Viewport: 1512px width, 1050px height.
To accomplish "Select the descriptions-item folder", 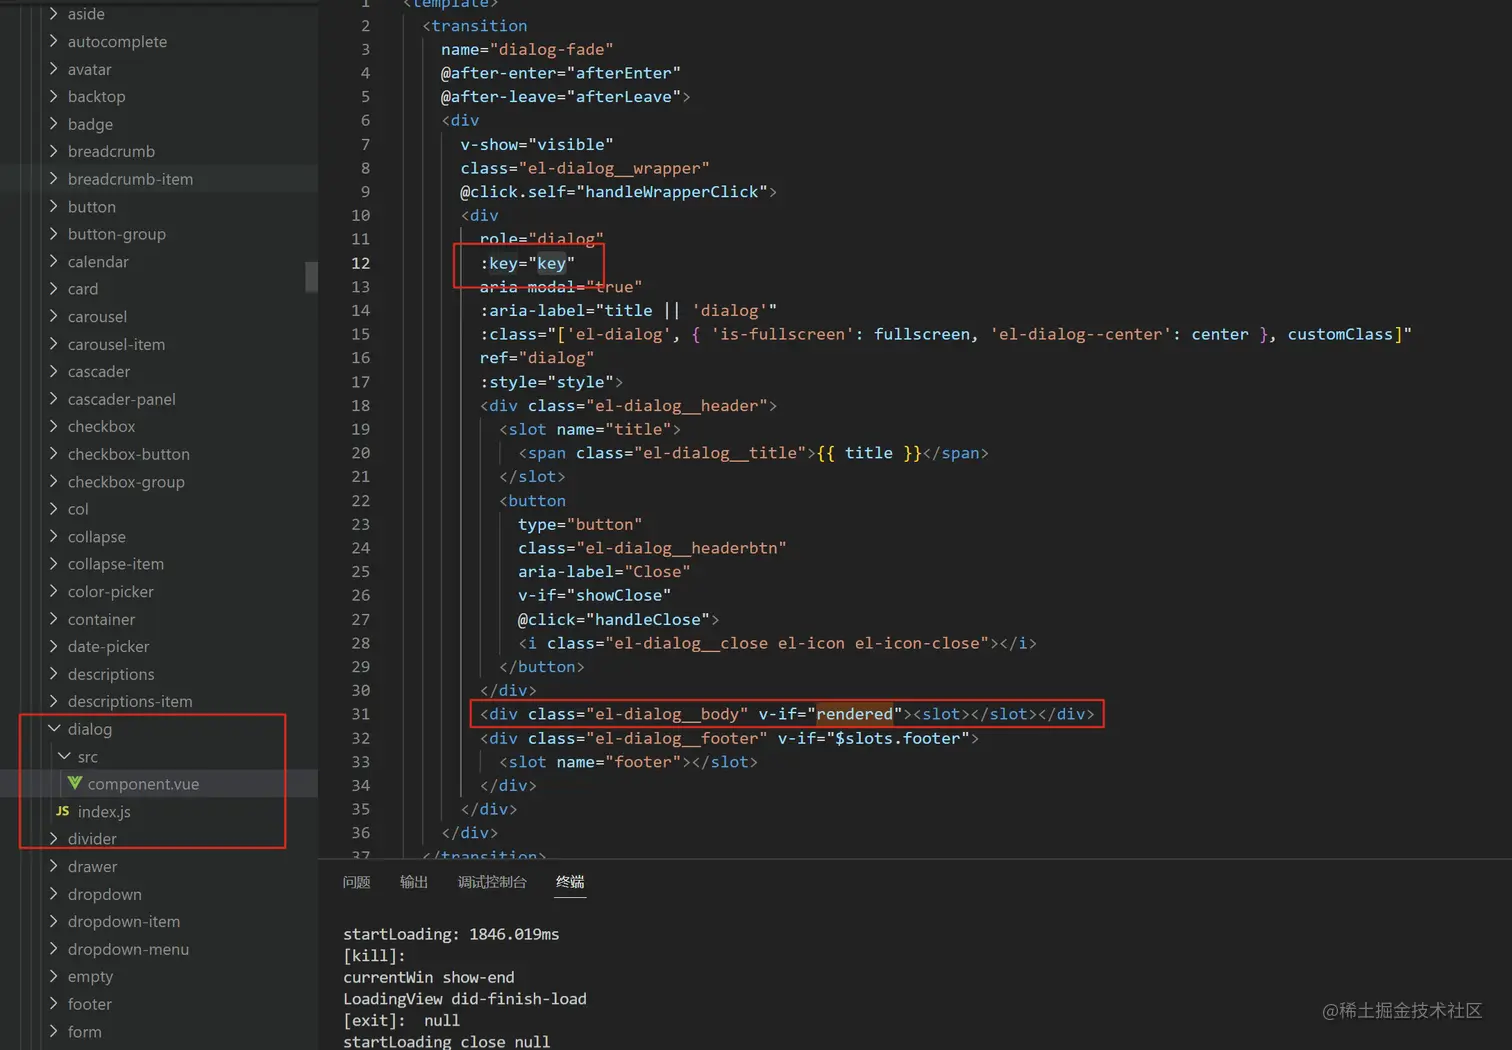I will pyautogui.click(x=130, y=701).
